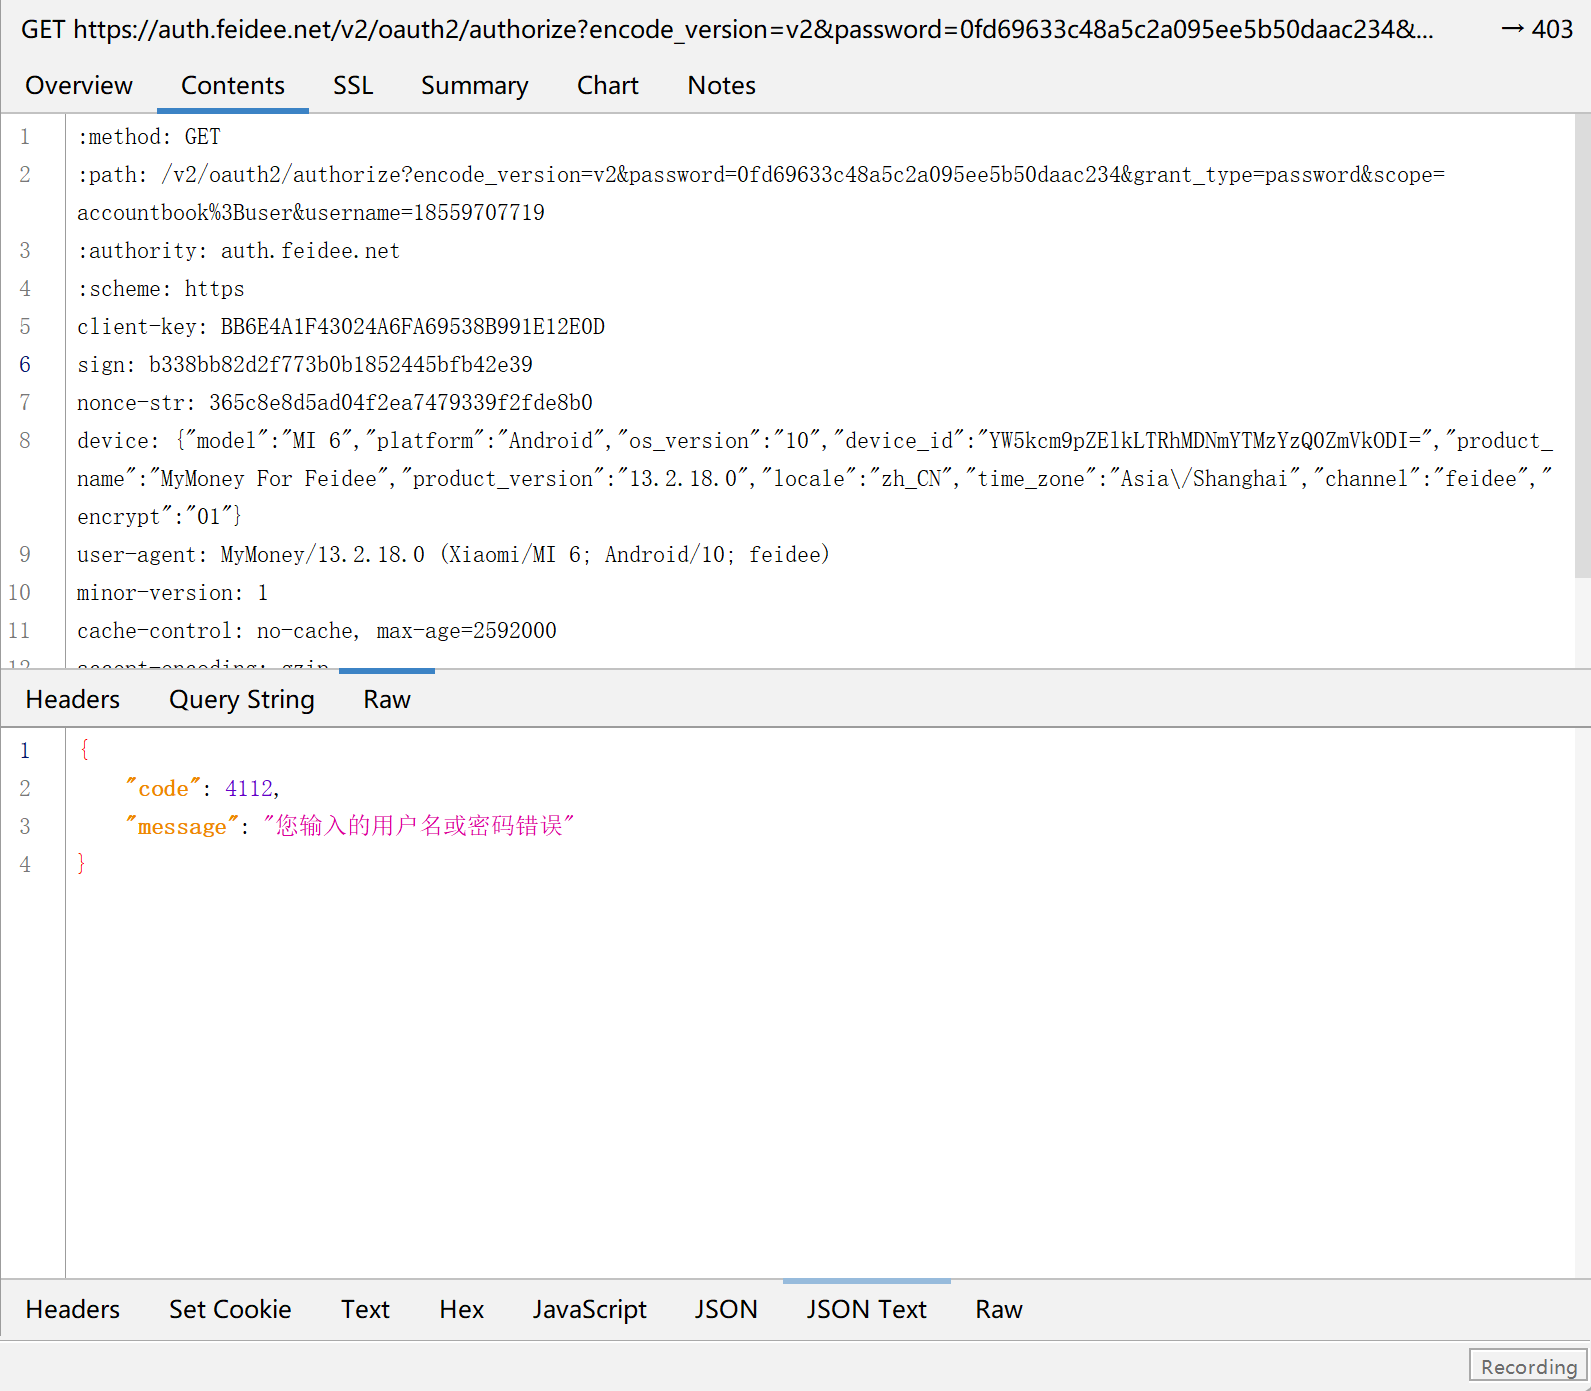Click line number 11 in request gutter
Viewport: 1591px width, 1391px height.
(19, 631)
